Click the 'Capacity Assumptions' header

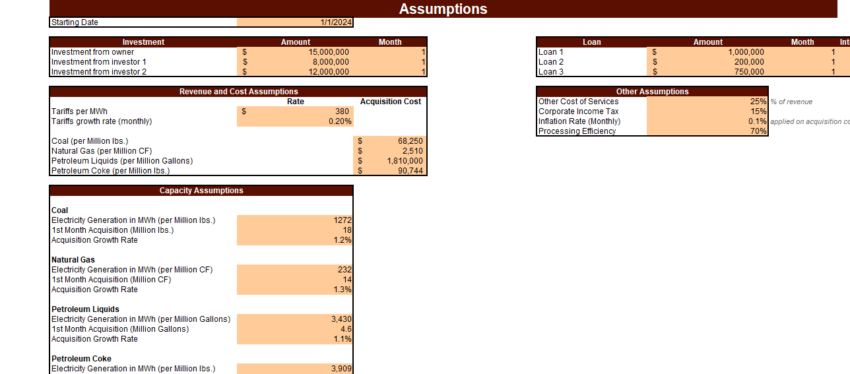pos(201,190)
